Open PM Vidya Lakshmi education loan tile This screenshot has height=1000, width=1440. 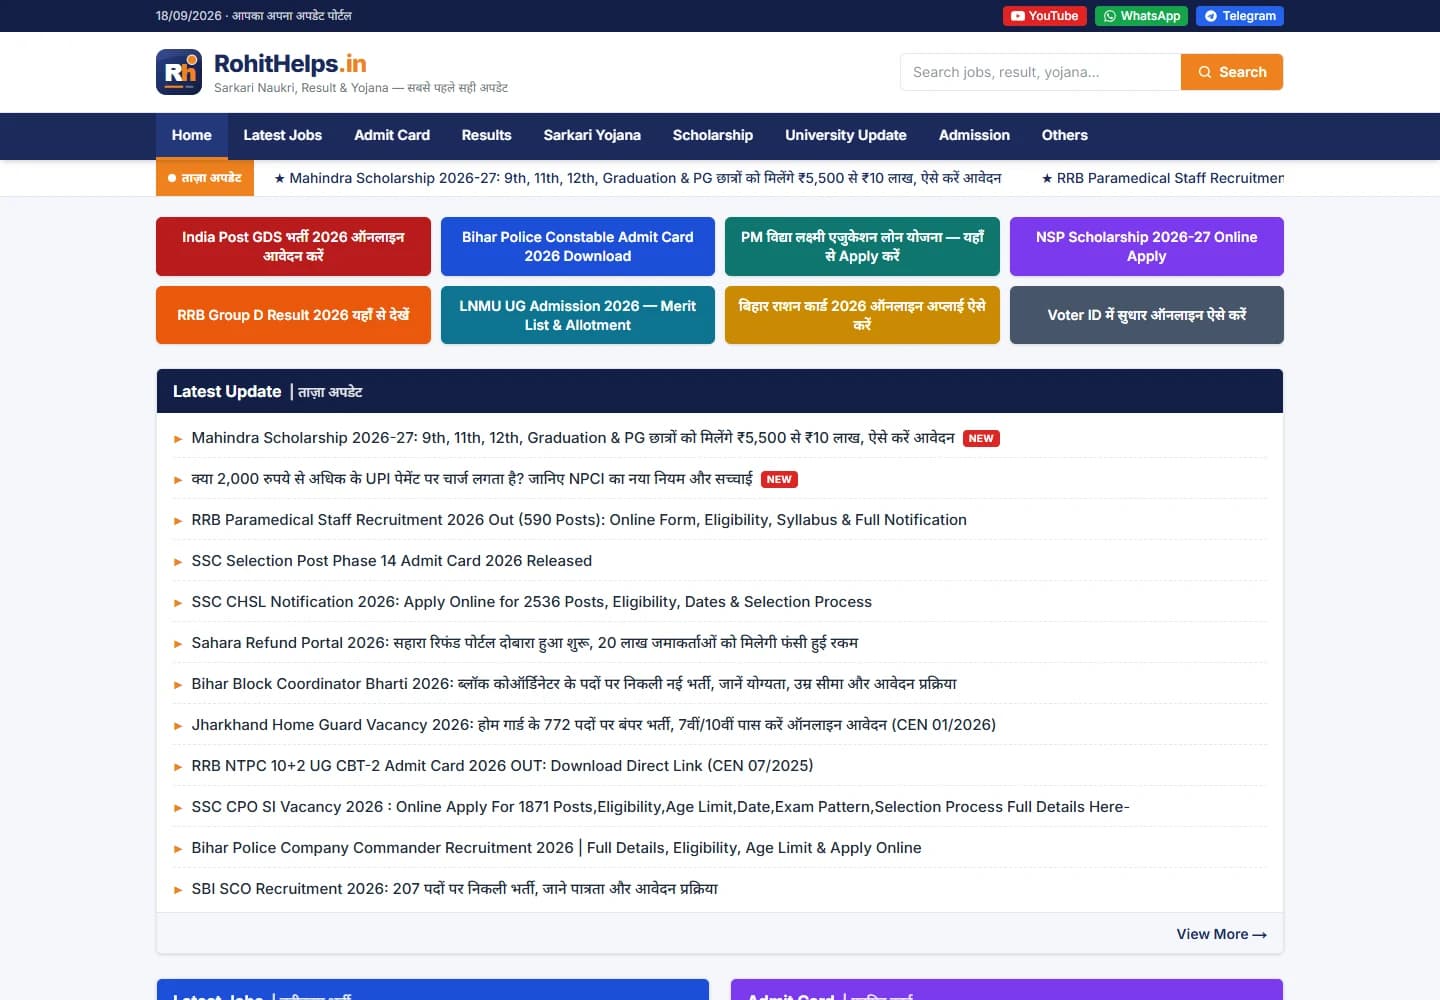(x=862, y=246)
